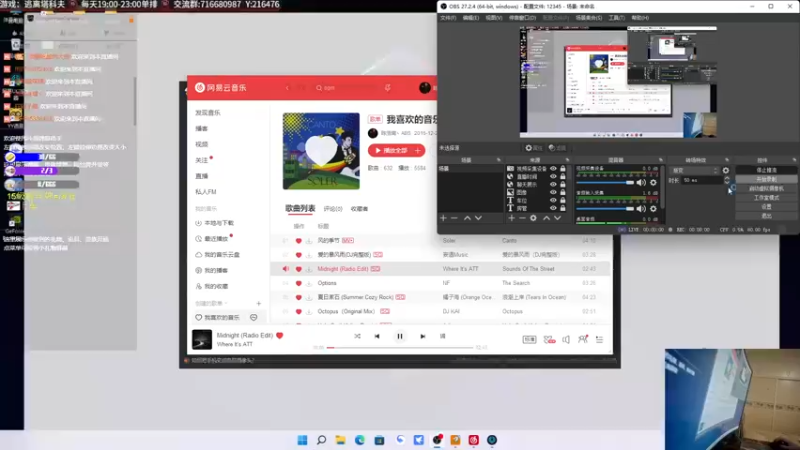Unlike the song Midnight (Radio Edit) in list
The image size is (800, 450).
coord(298,269)
